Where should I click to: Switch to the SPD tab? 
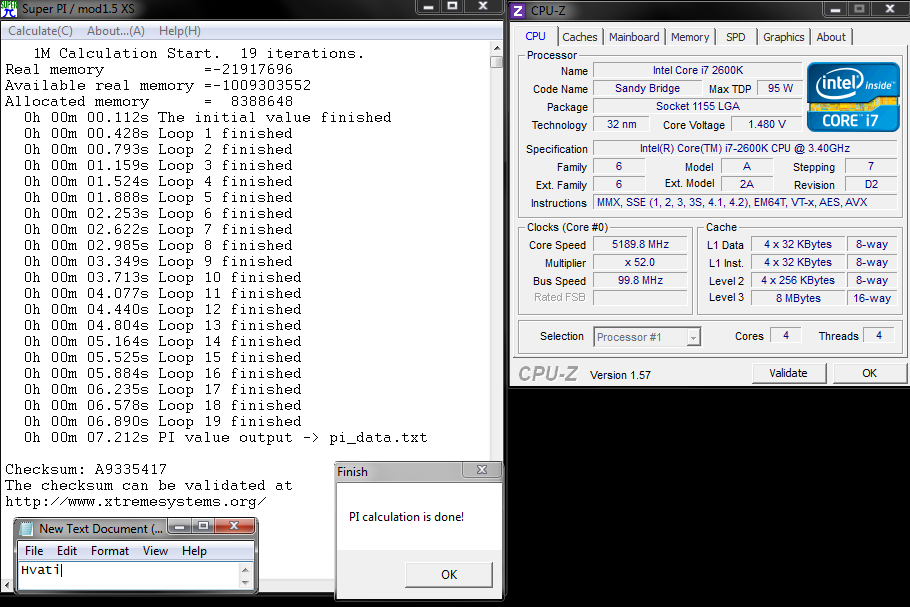tap(735, 37)
